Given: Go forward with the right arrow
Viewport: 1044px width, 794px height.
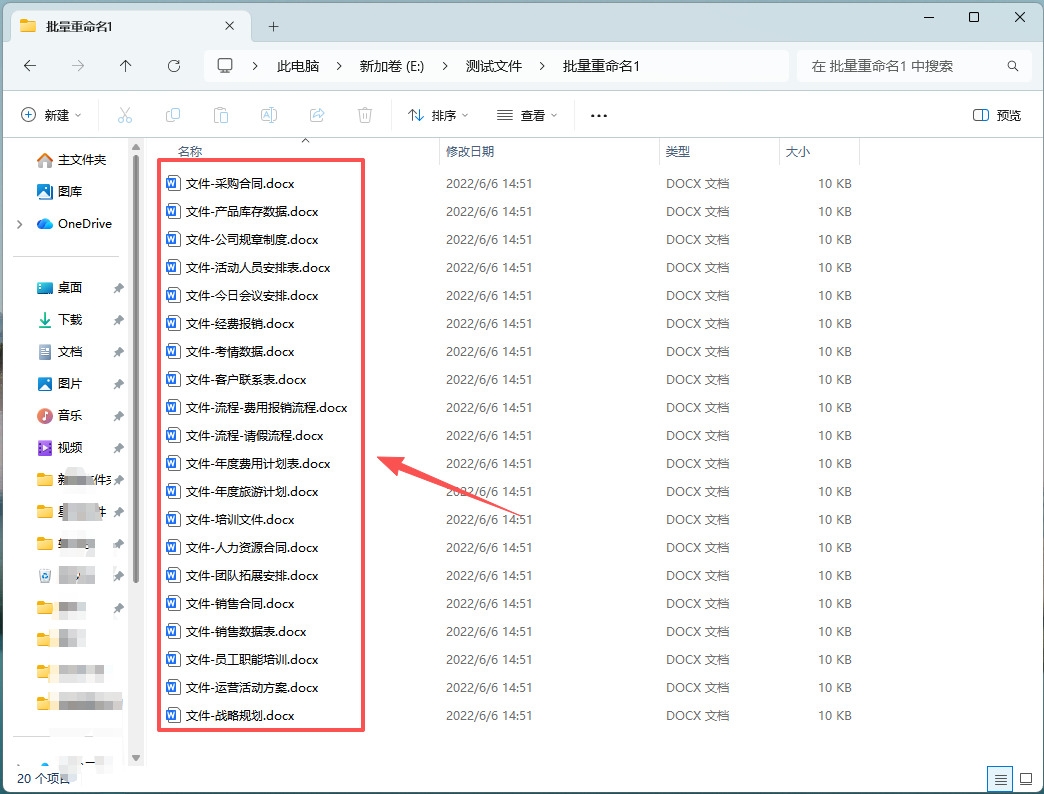Looking at the screenshot, I should (78, 66).
